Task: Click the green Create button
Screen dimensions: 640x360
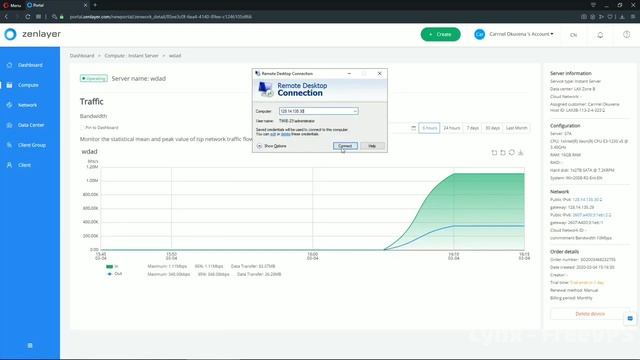Action: (x=440, y=34)
